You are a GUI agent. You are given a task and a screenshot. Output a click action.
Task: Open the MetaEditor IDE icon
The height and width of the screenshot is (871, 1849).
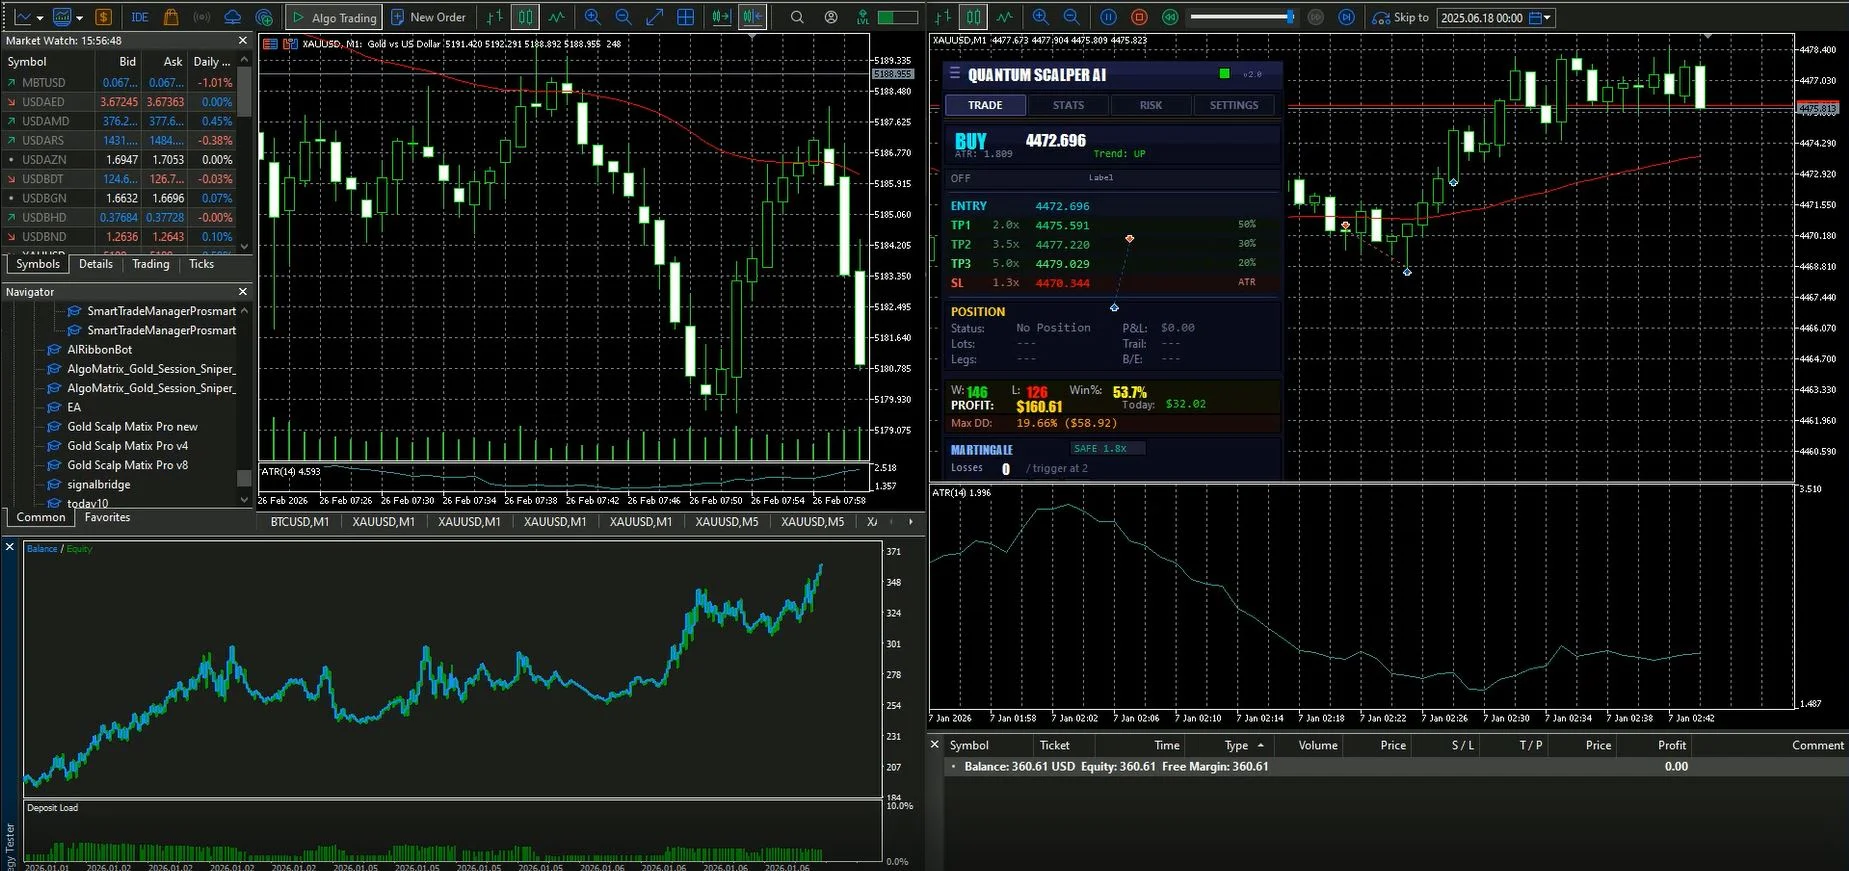tap(140, 17)
